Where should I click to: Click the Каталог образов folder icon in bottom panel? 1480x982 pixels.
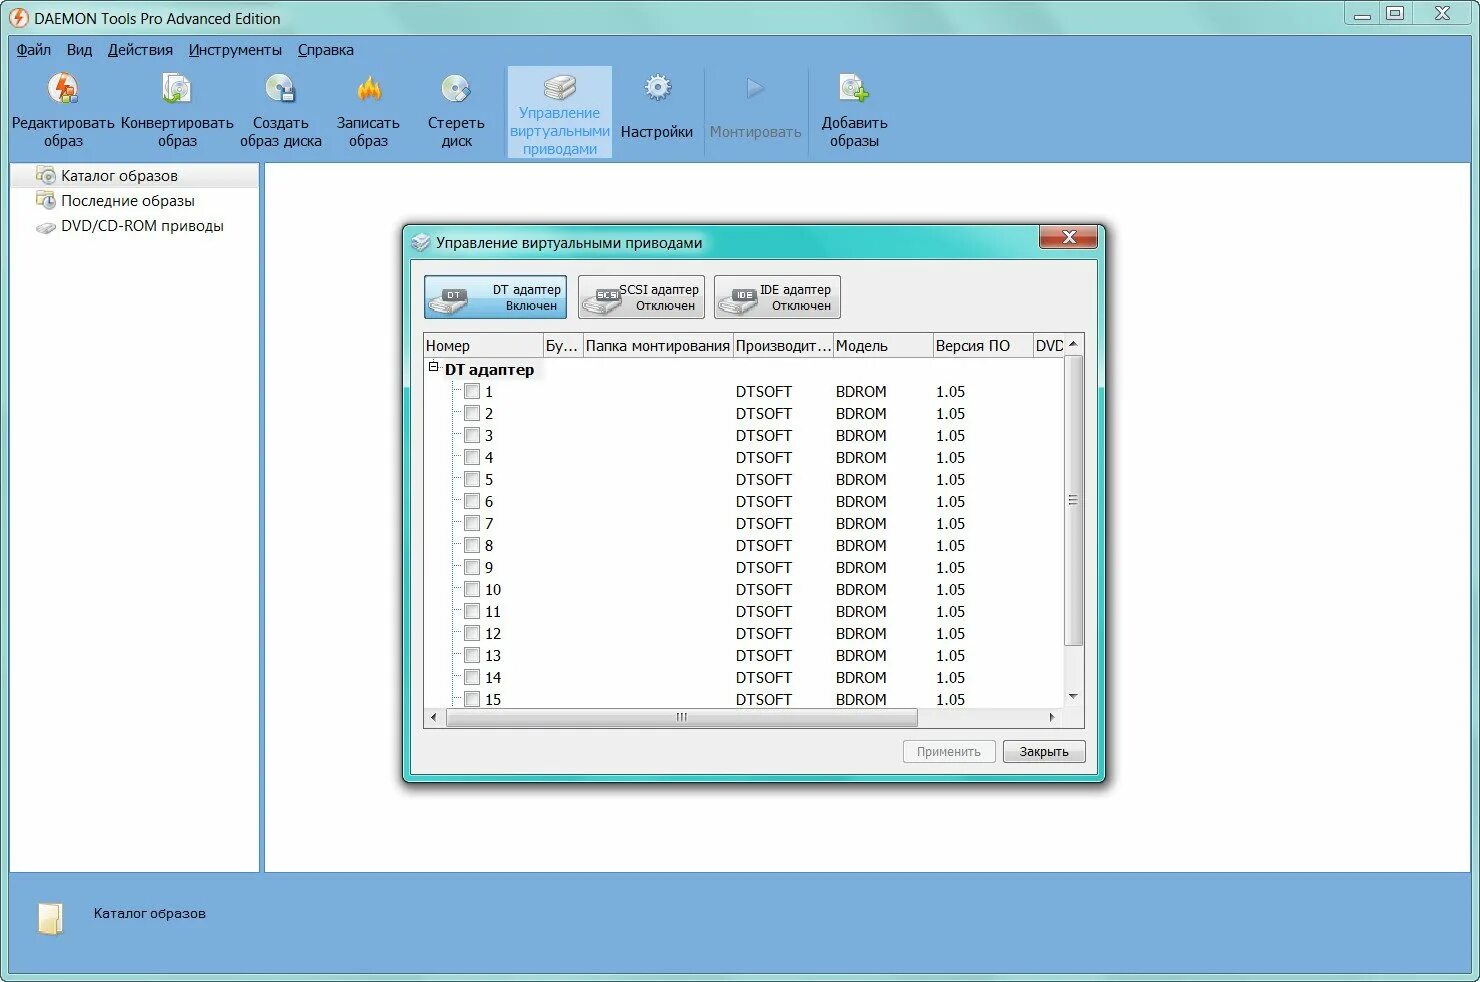click(x=50, y=918)
